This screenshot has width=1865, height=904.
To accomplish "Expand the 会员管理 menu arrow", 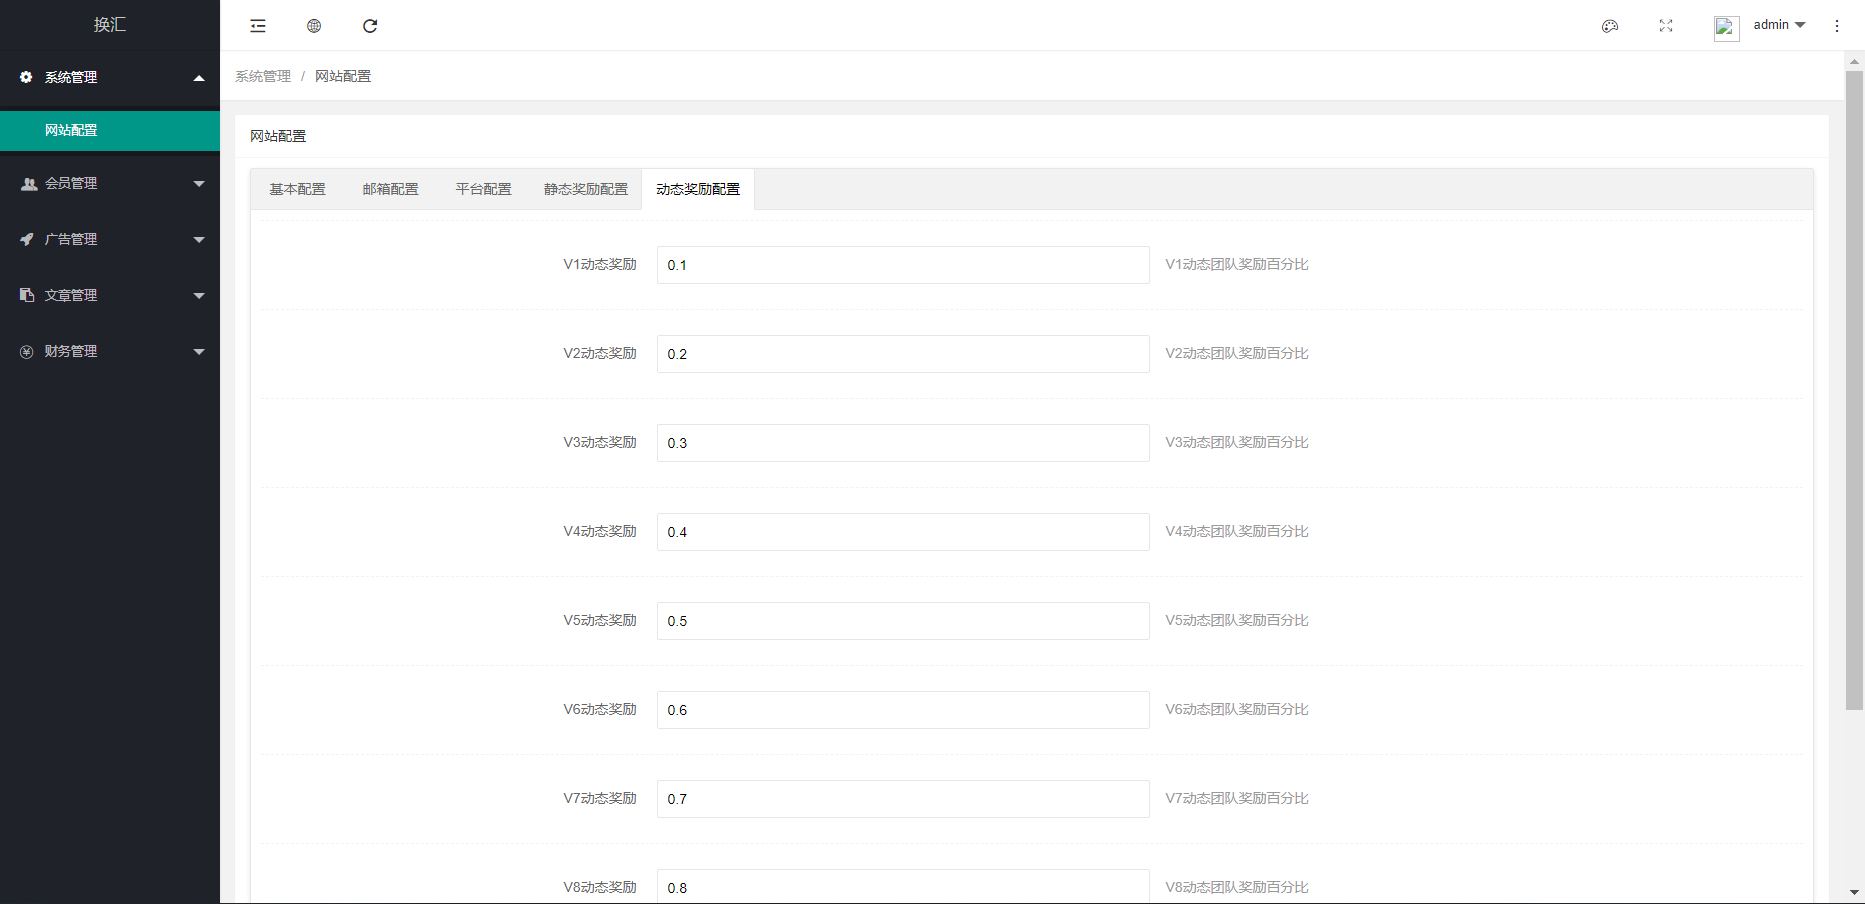I will click(x=199, y=184).
